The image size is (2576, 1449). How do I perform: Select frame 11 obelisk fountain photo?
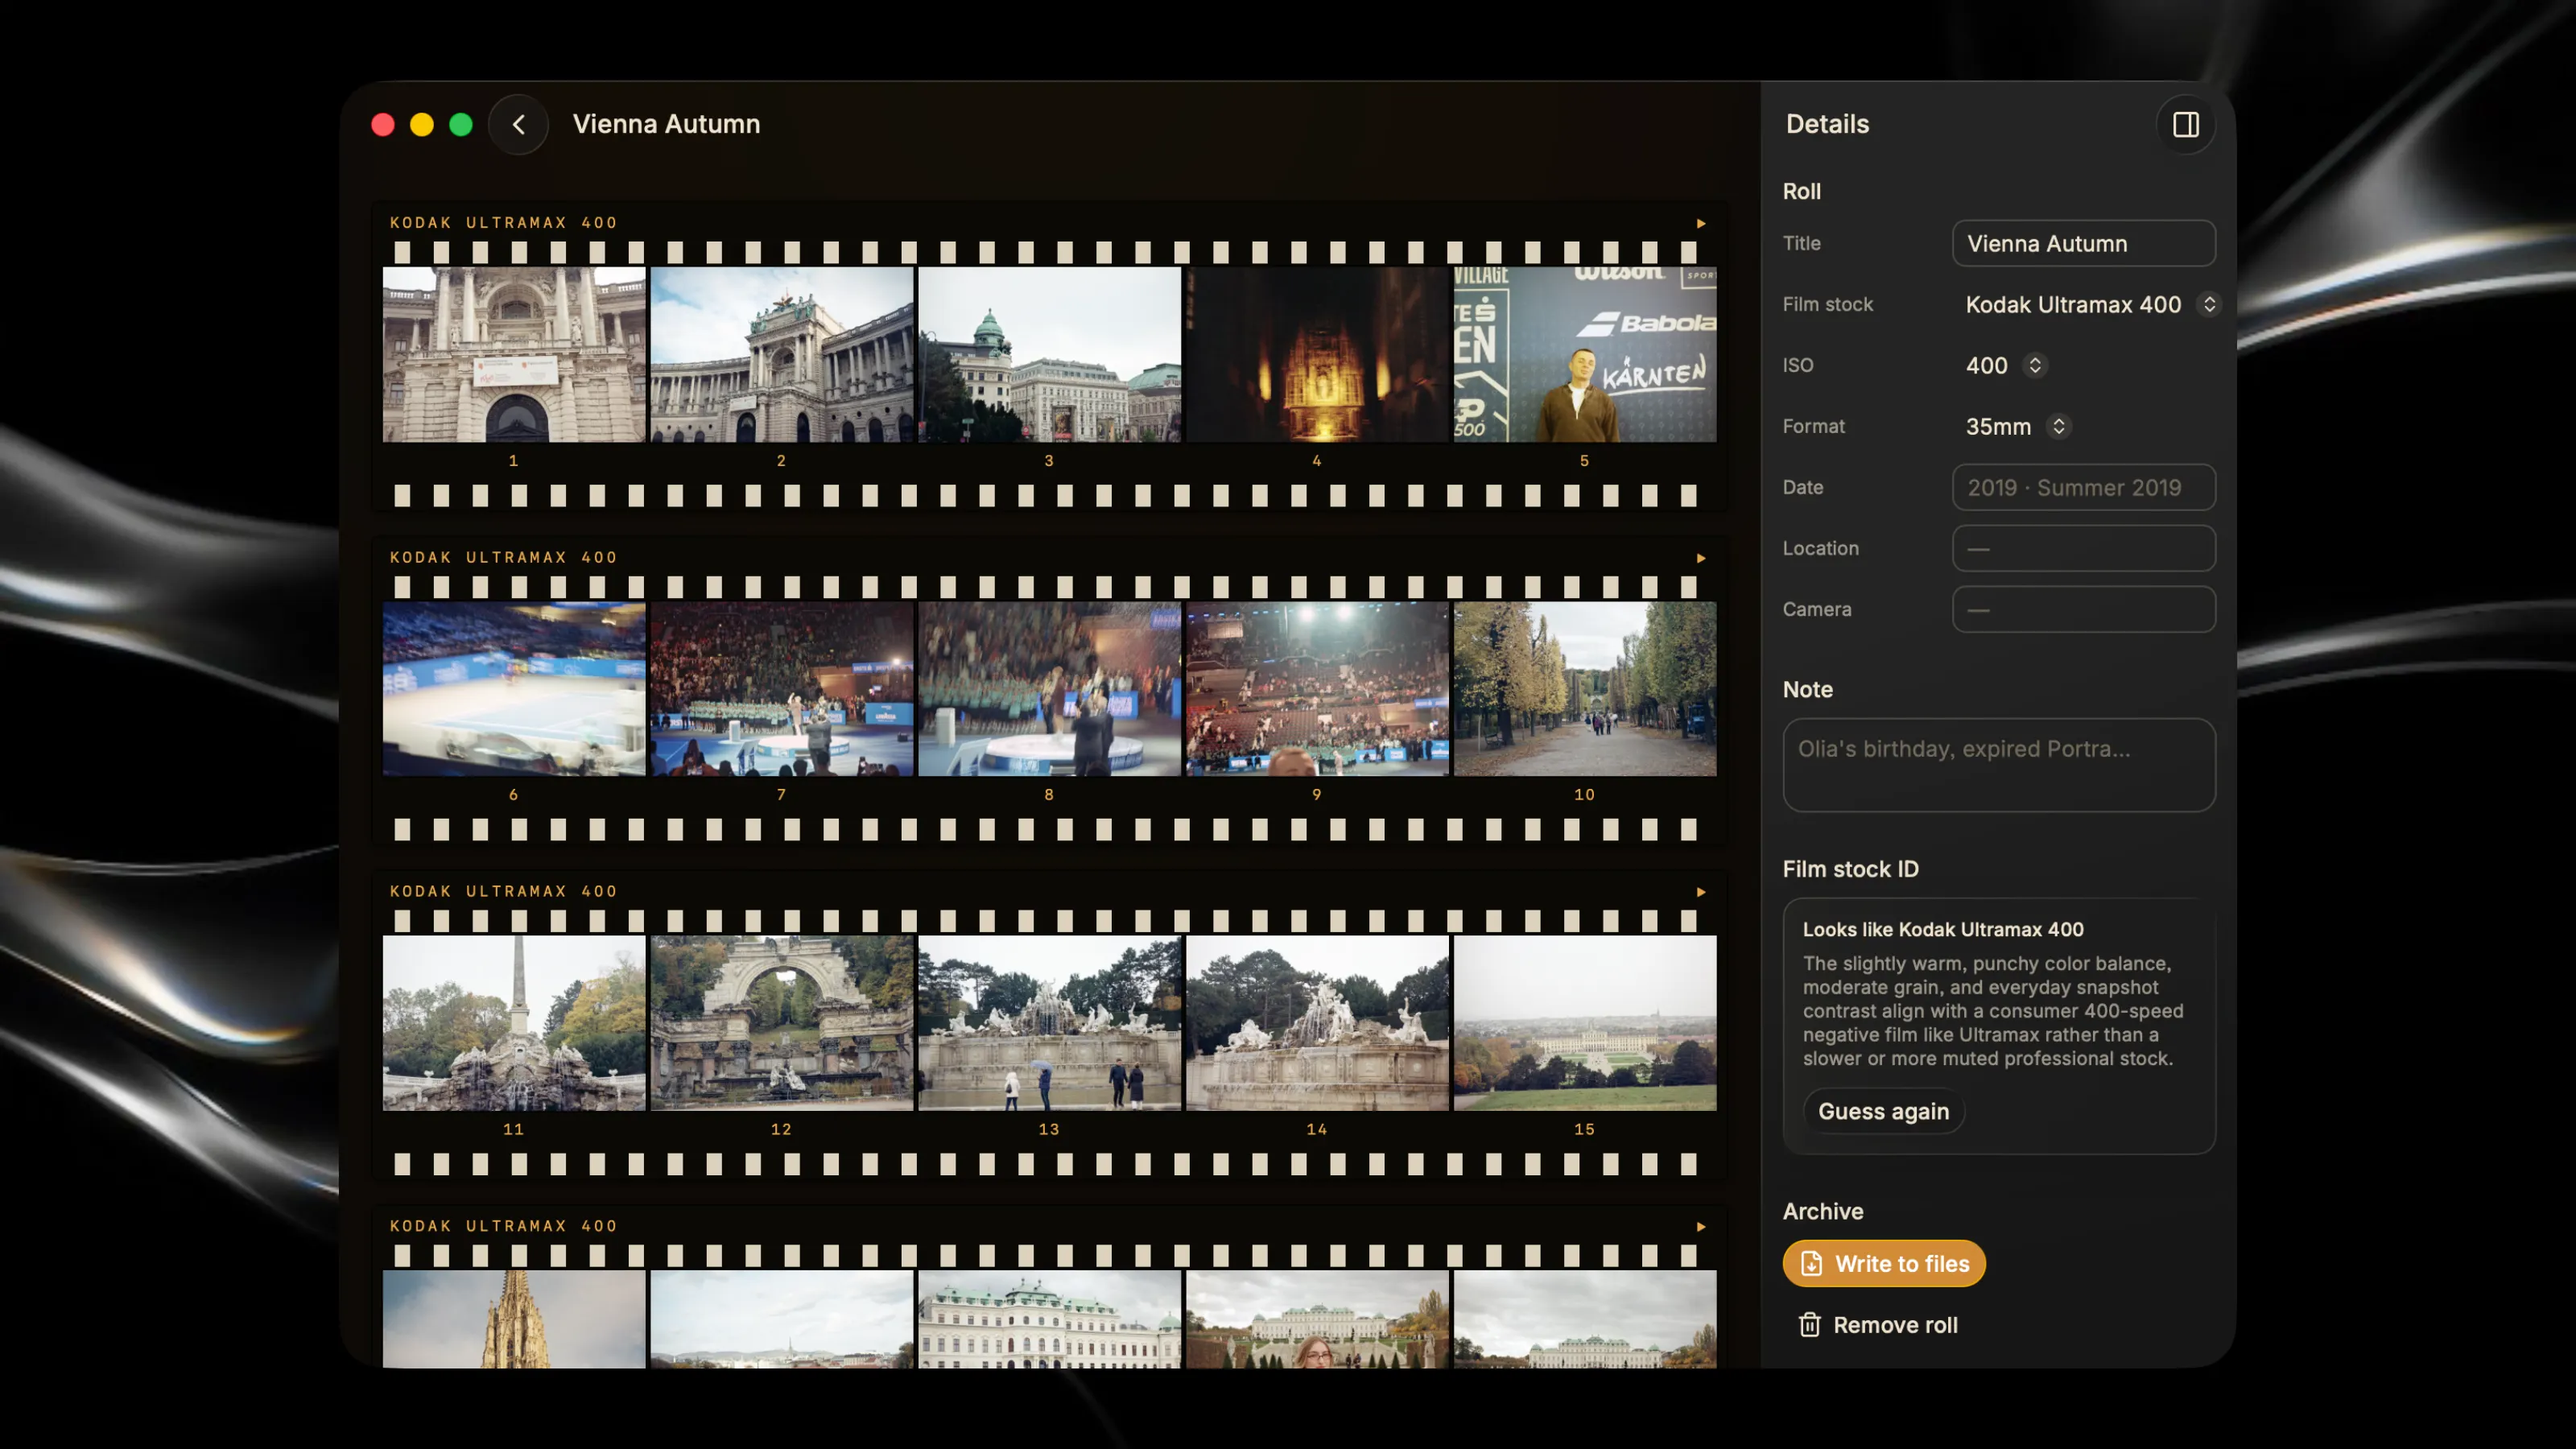coord(514,1023)
